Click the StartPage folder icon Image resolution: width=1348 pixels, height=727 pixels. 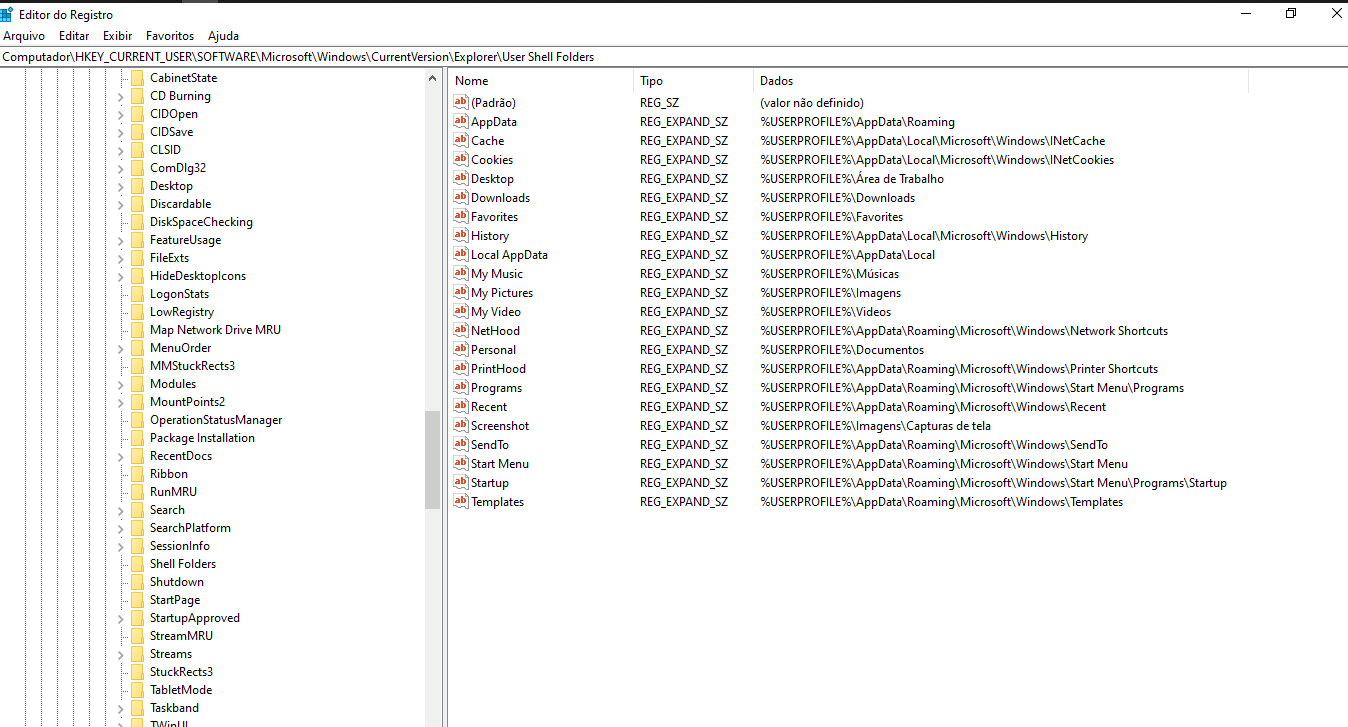[x=137, y=600]
